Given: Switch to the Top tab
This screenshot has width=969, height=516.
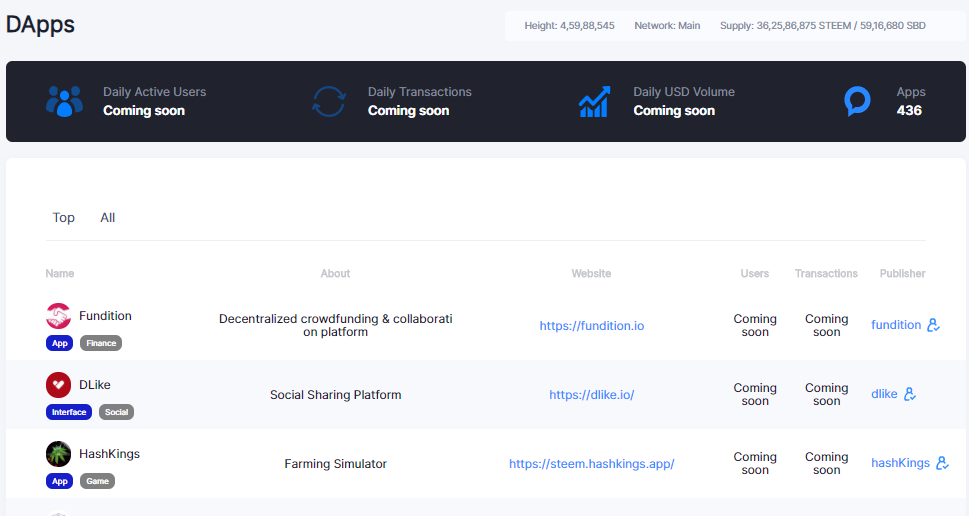Looking at the screenshot, I should pyautogui.click(x=64, y=218).
